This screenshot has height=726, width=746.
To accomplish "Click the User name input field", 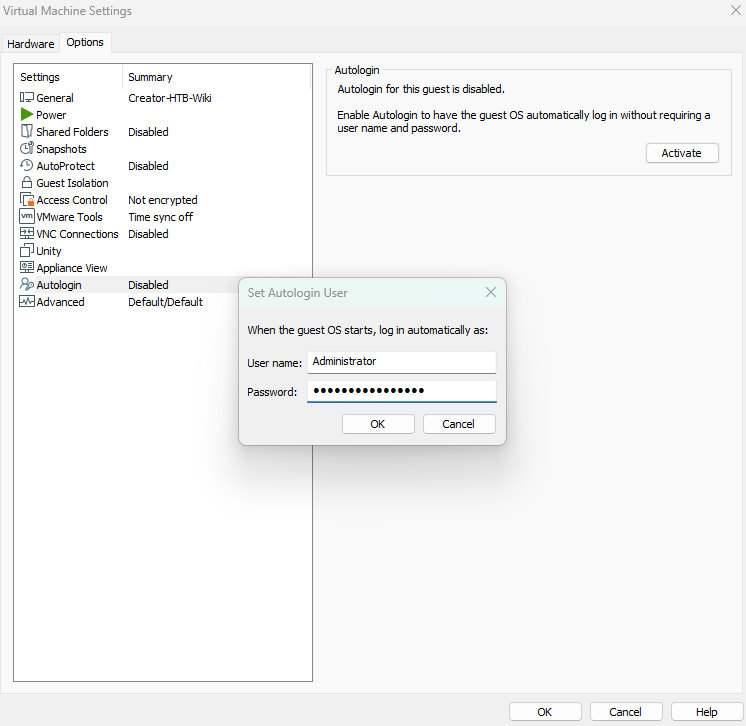I will [401, 362].
